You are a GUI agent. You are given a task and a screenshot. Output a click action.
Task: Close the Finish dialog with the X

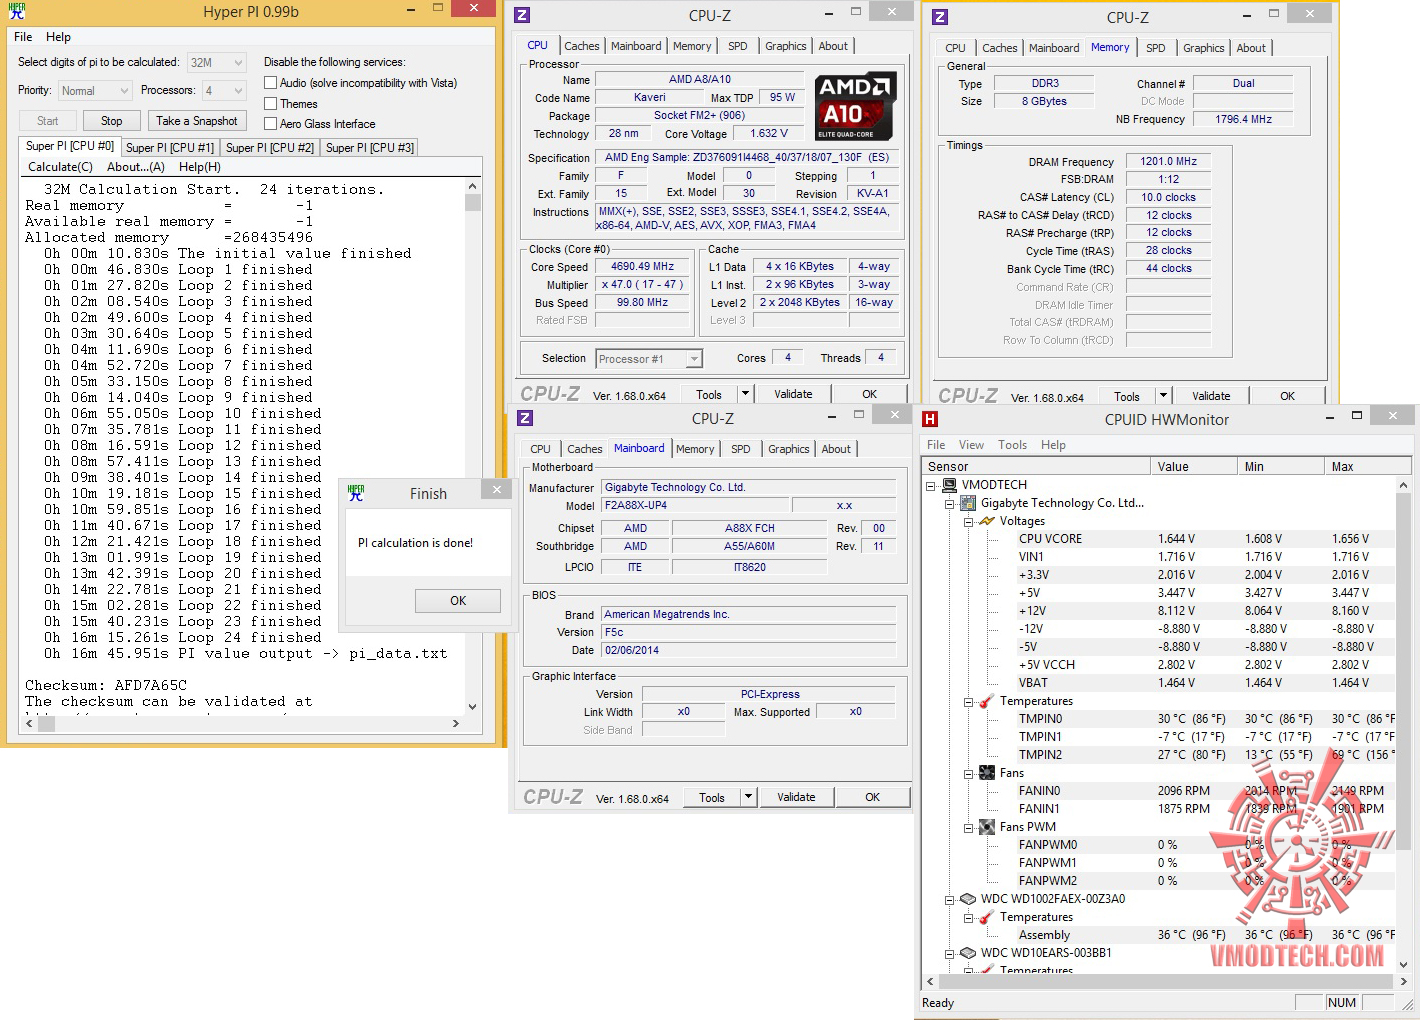(x=496, y=489)
